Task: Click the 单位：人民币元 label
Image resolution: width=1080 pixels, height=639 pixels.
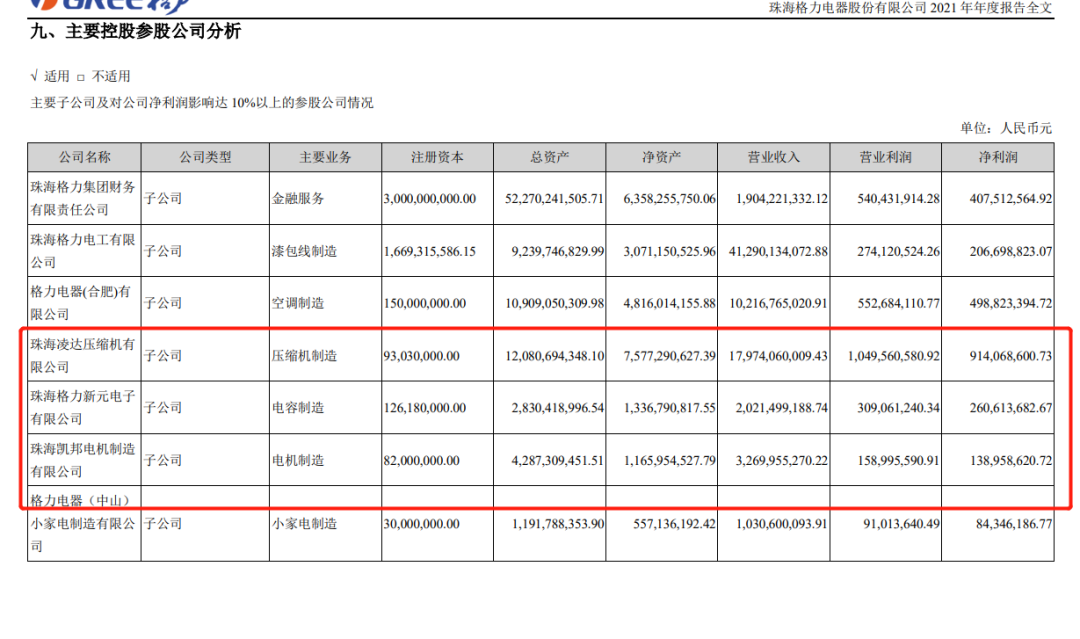Action: coord(1006,128)
